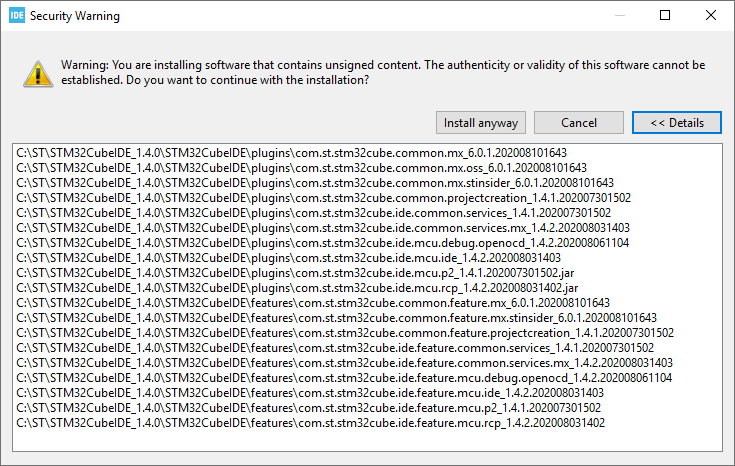
Task: Select plugins ide.mcu.p2_1.4.1 jar line
Action: (295, 273)
